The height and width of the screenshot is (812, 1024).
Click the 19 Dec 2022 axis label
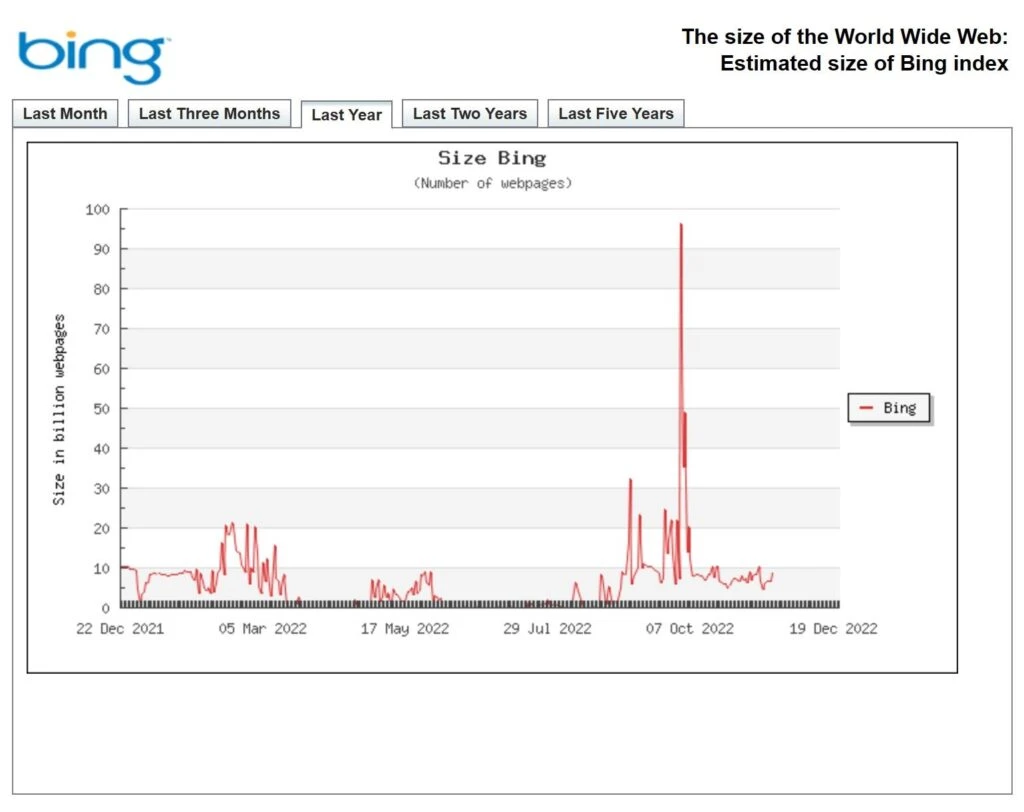[833, 628]
